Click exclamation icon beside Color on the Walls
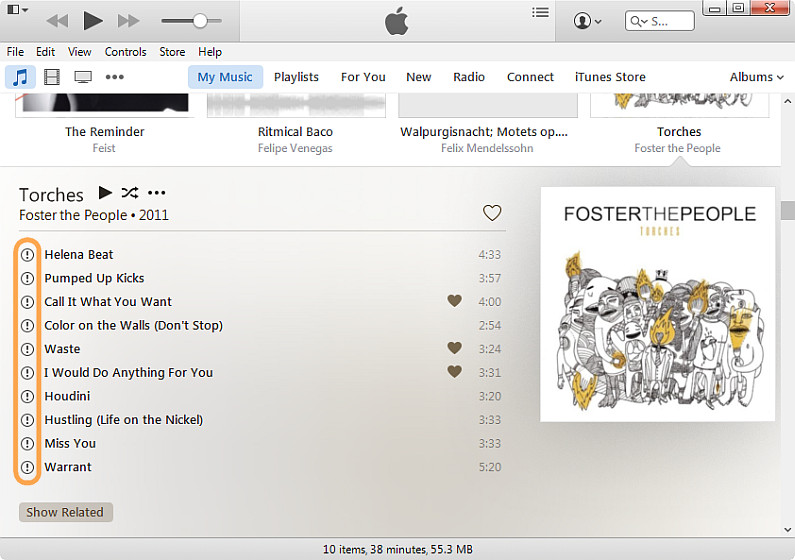 point(27,325)
